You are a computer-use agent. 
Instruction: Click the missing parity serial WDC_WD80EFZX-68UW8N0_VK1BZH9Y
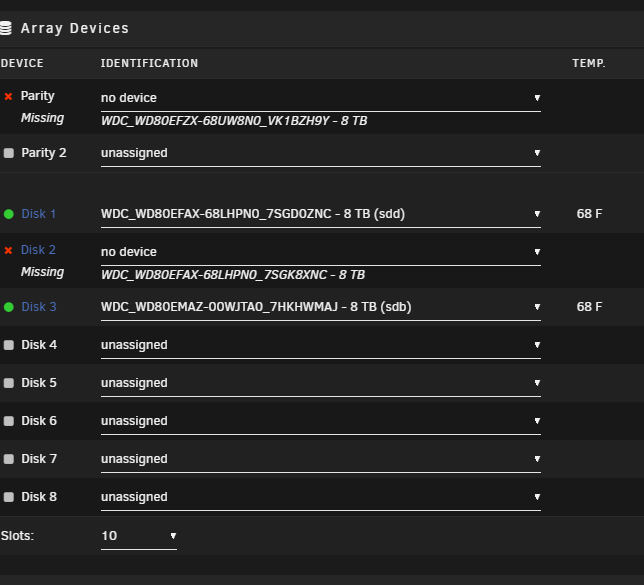[x=215, y=121]
